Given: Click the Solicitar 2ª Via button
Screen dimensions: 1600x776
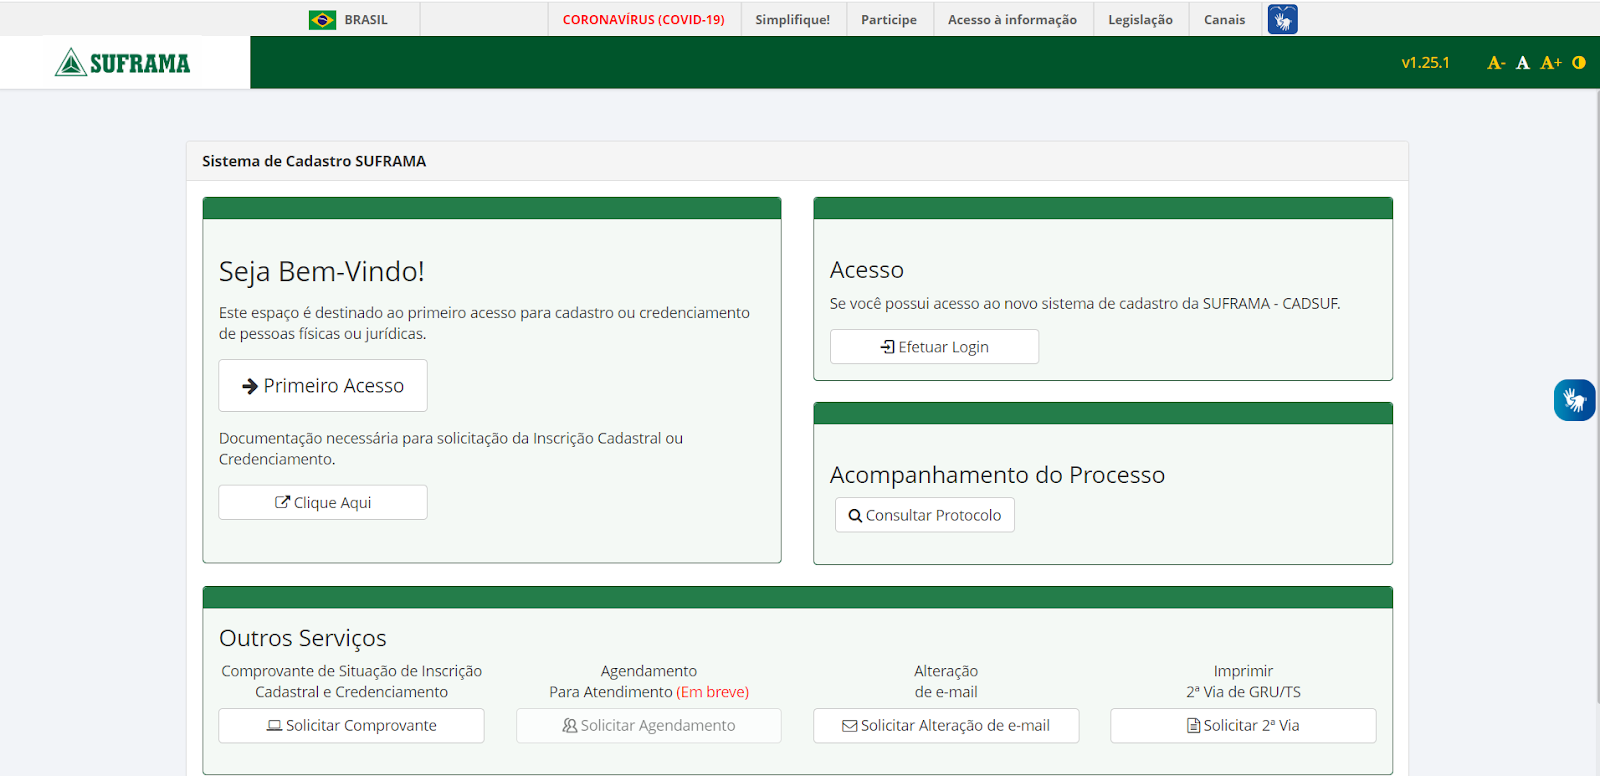Looking at the screenshot, I should [x=1243, y=726].
